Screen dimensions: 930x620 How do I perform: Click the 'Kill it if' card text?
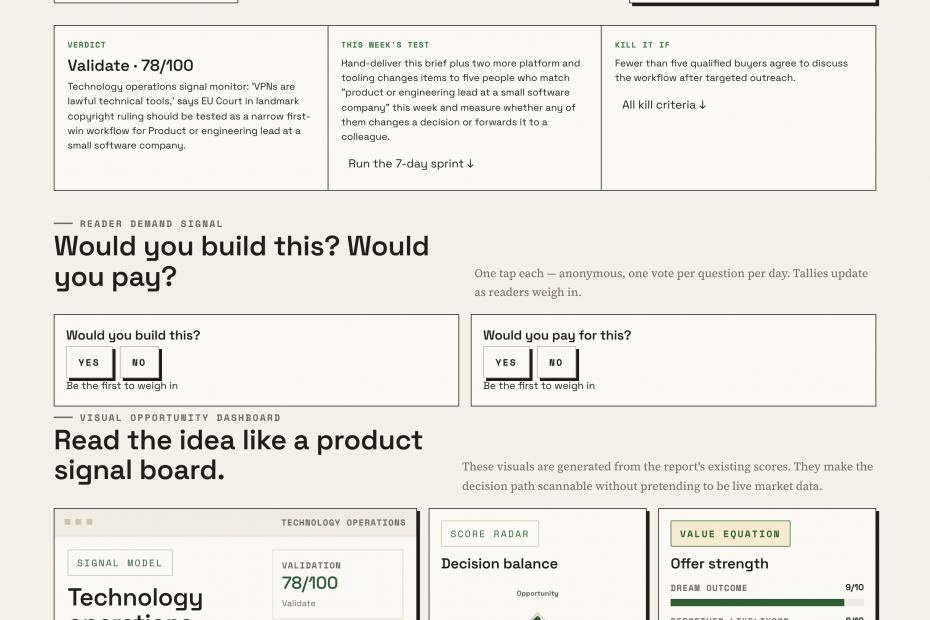pyautogui.click(x=731, y=71)
